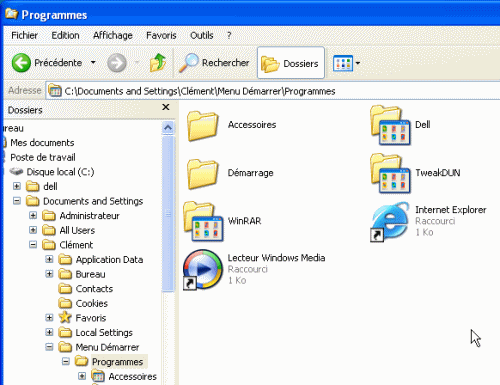Toggle the Dossiers folders pane button

(x=291, y=63)
